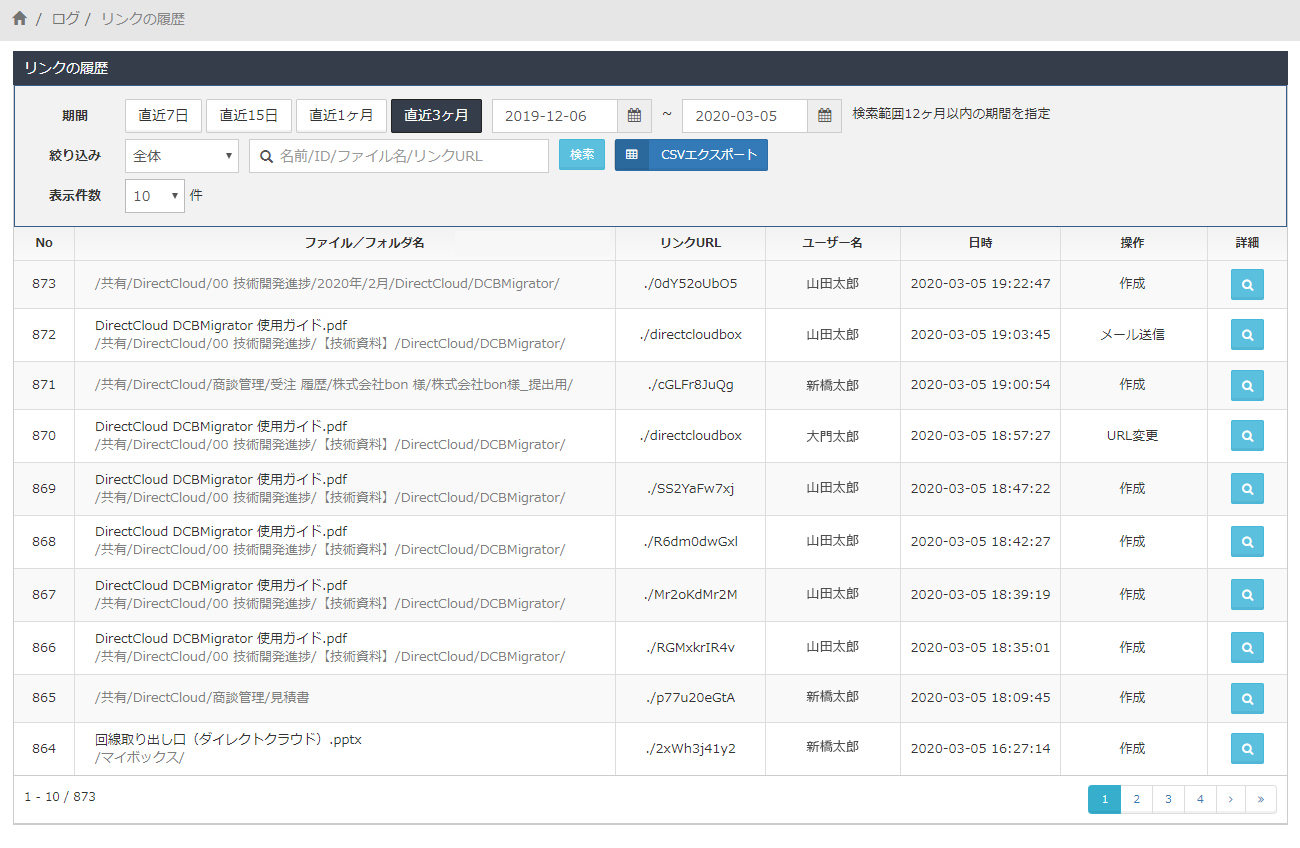The height and width of the screenshot is (848, 1300).
Task: Click link URL ./0dY52oUbO5
Action: pyautogui.click(x=690, y=284)
